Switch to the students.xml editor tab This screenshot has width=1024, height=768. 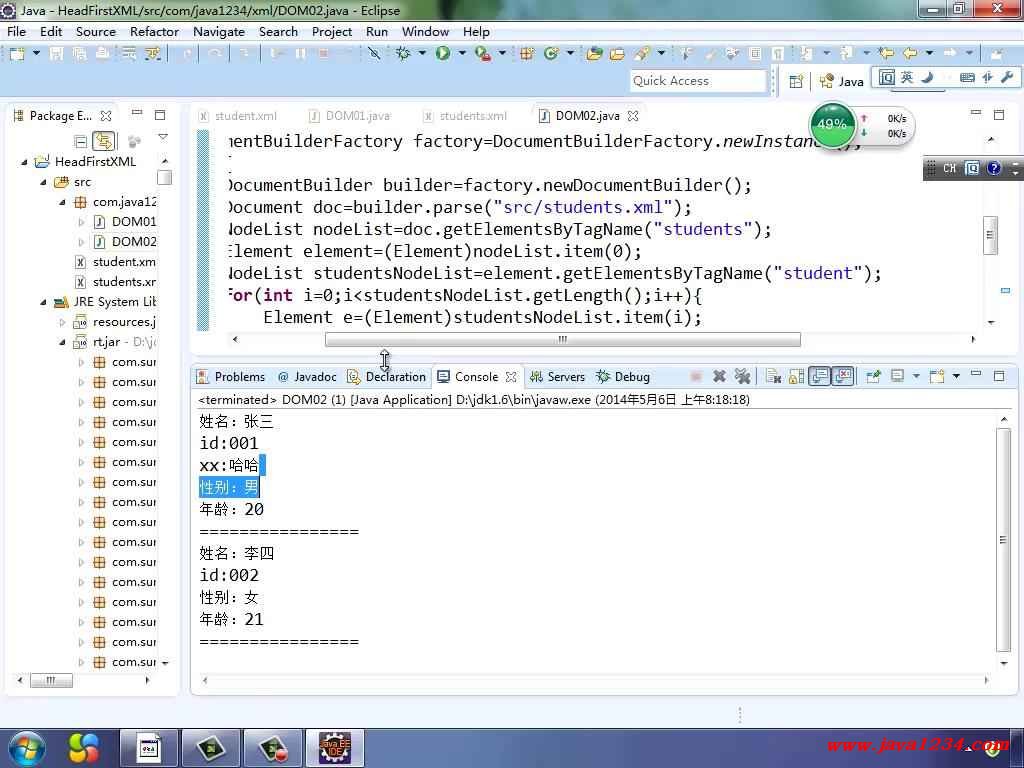pos(465,116)
